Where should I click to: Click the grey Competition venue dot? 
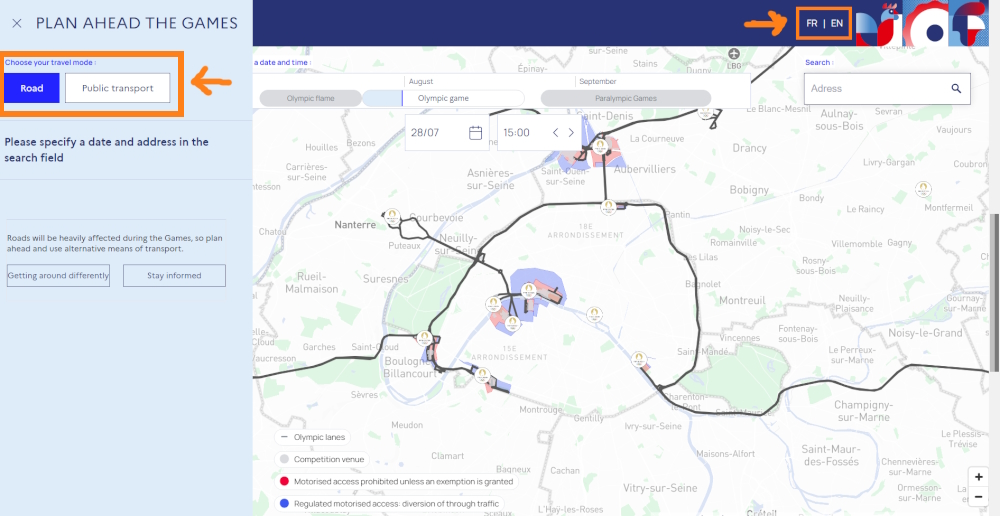[284, 459]
